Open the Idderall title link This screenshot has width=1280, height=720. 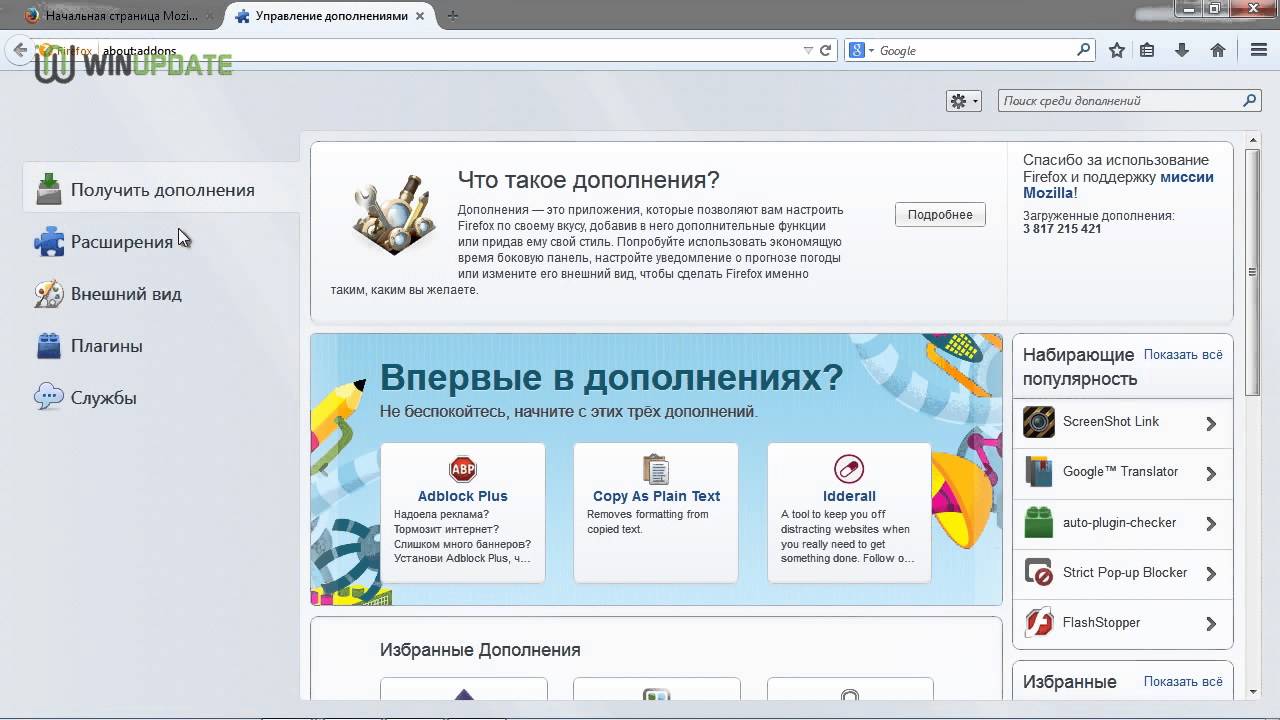coord(849,496)
